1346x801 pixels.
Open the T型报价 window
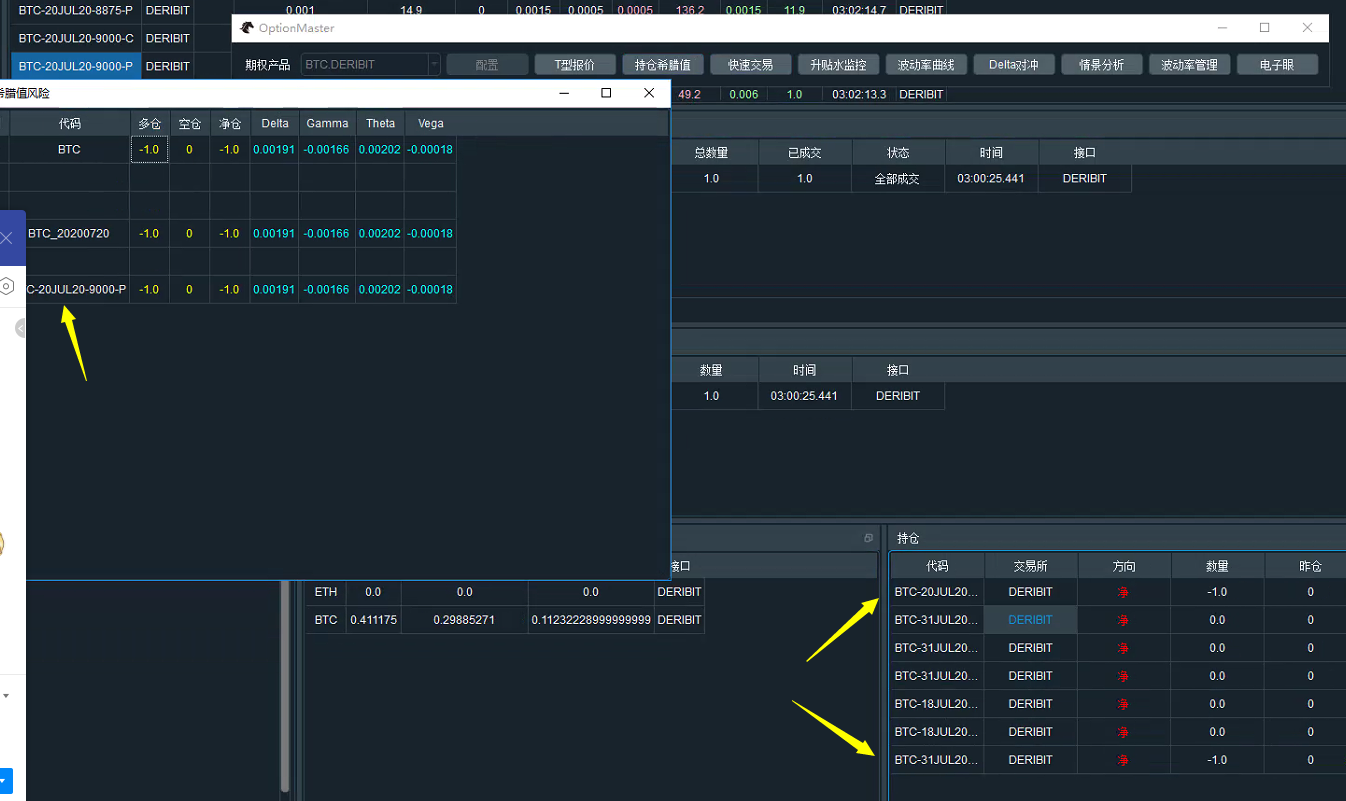(575, 65)
